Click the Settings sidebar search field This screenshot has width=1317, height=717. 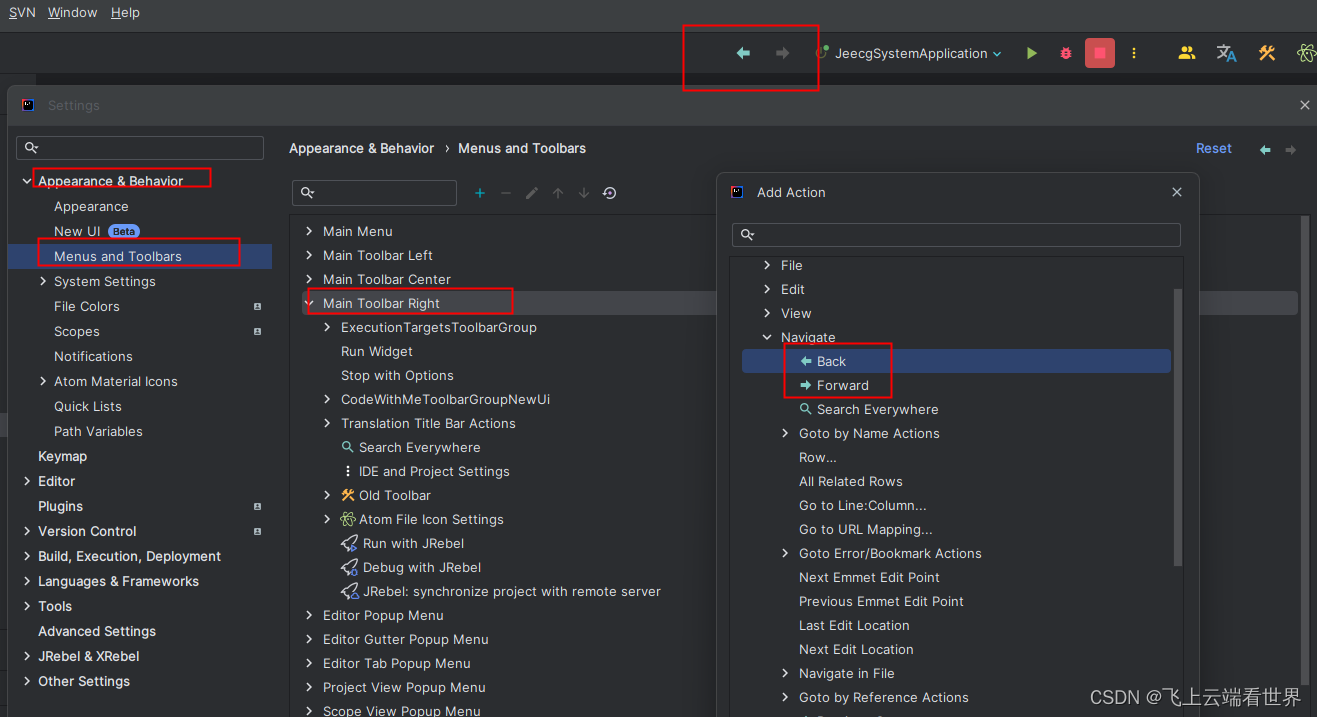click(140, 148)
